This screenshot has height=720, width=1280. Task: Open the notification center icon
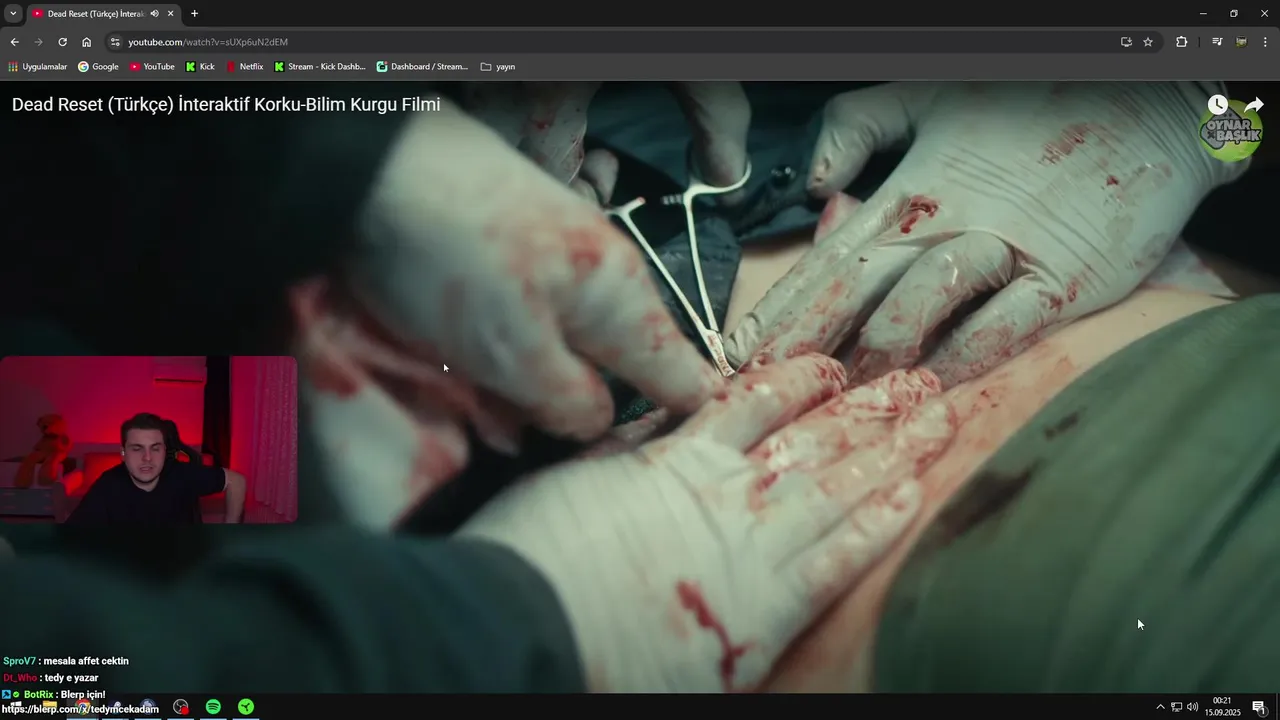tap(1259, 707)
